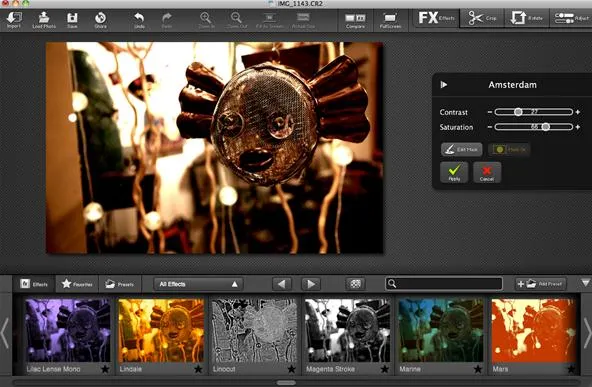592x387 pixels.
Task: Cancel the effect with red X
Action: [487, 173]
